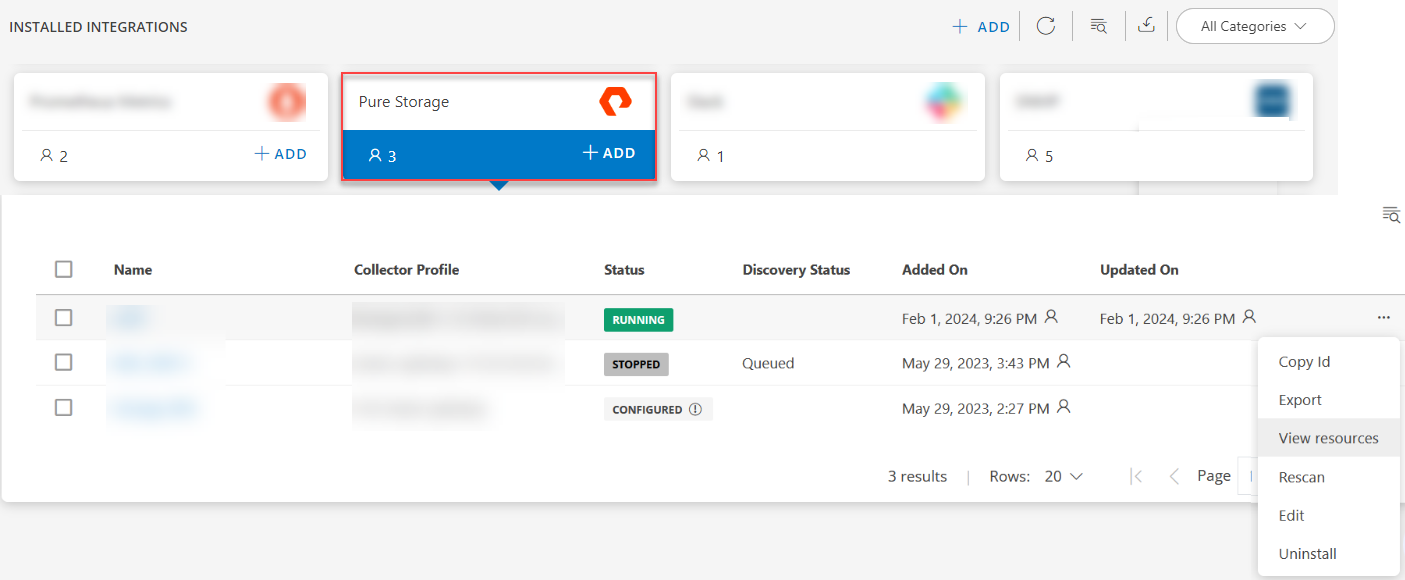Click the search icon above the results table
1405x580 pixels.
click(x=1391, y=214)
